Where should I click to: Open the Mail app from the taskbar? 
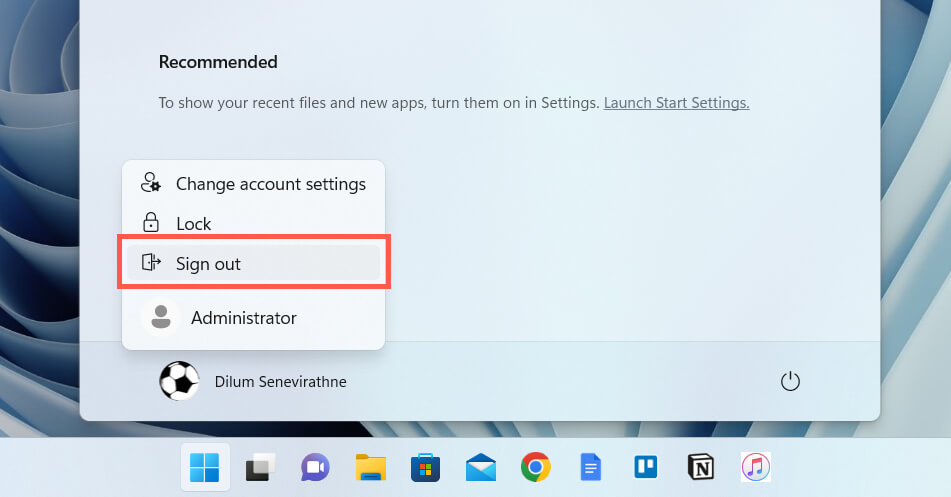click(480, 467)
